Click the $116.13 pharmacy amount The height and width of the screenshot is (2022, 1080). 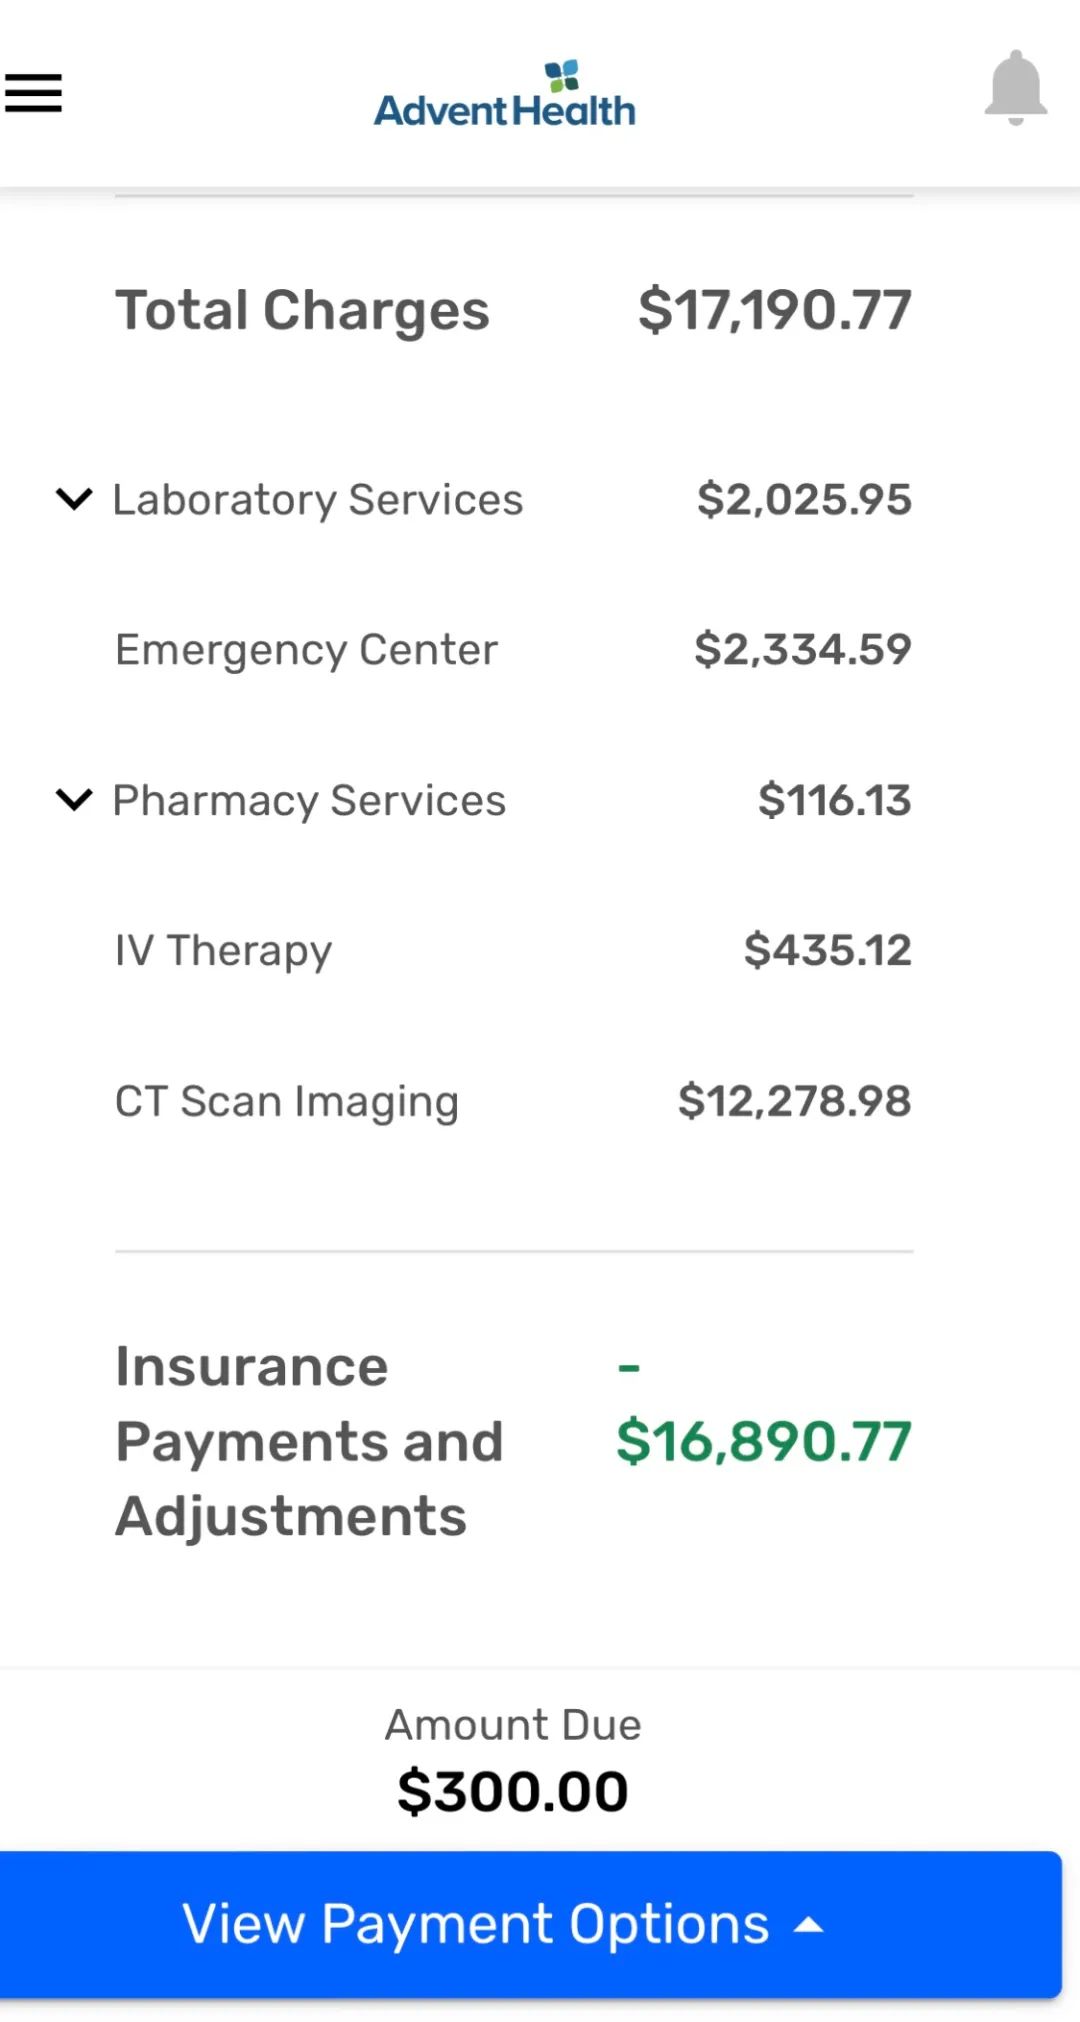835,800
